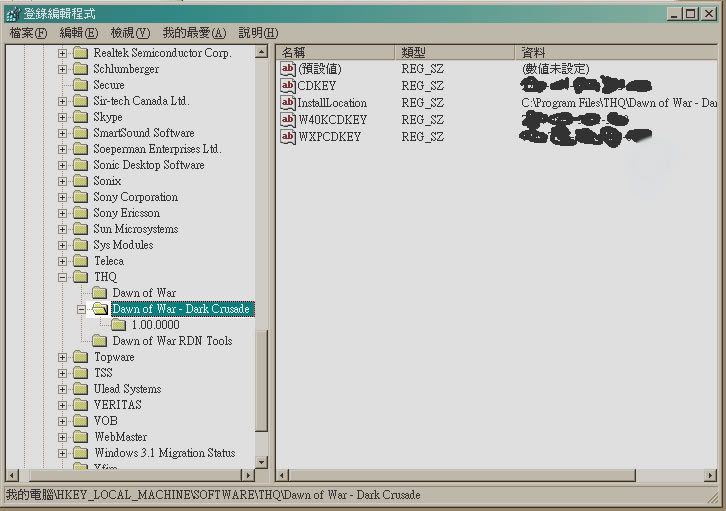Select the WXPCDKEY value name
The width and height of the screenshot is (726, 511).
point(329,137)
